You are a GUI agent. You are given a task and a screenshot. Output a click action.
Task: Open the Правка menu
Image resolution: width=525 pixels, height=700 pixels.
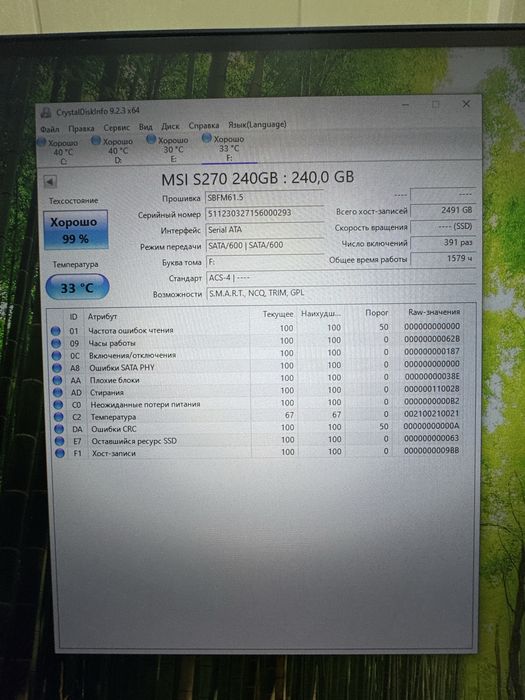(x=81, y=129)
